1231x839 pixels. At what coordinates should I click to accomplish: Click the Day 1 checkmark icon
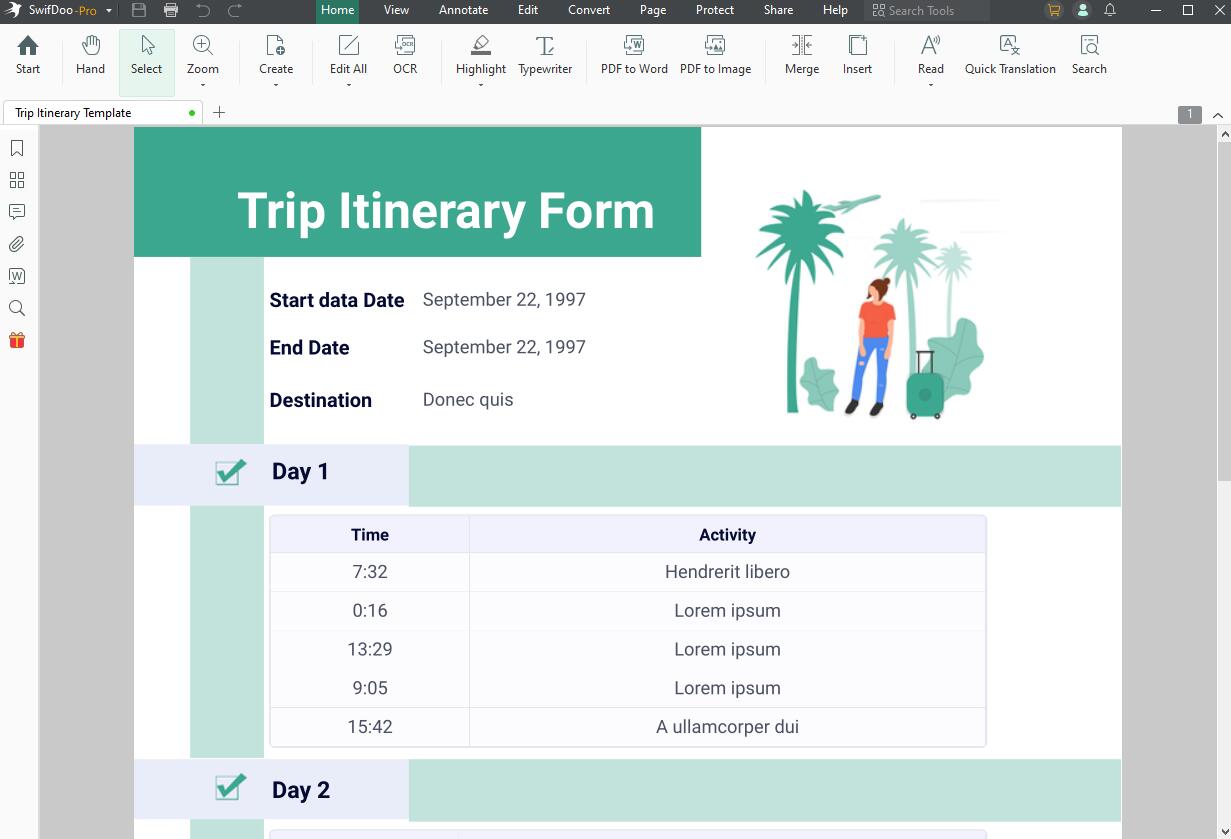click(231, 472)
